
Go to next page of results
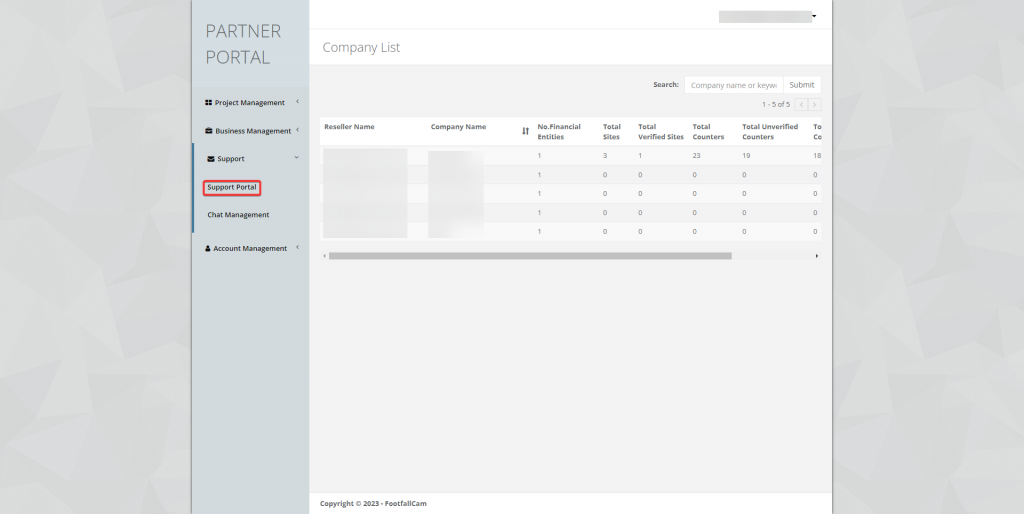[x=814, y=104]
